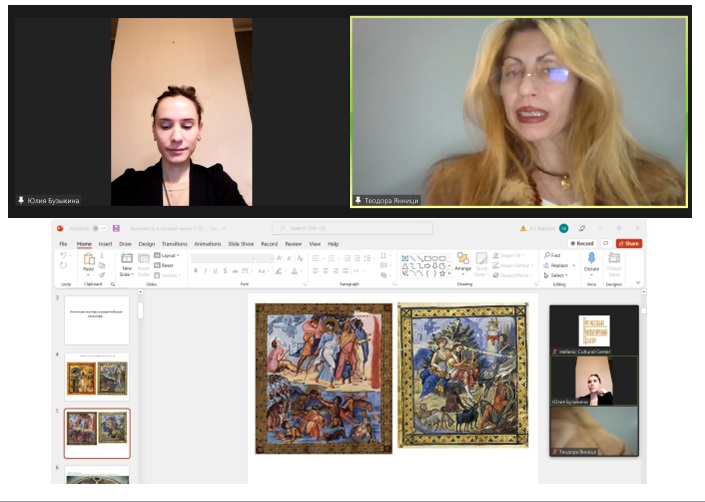This screenshot has height=502, width=705.
Task: Open the font name combo box
Action: [x=223, y=258]
